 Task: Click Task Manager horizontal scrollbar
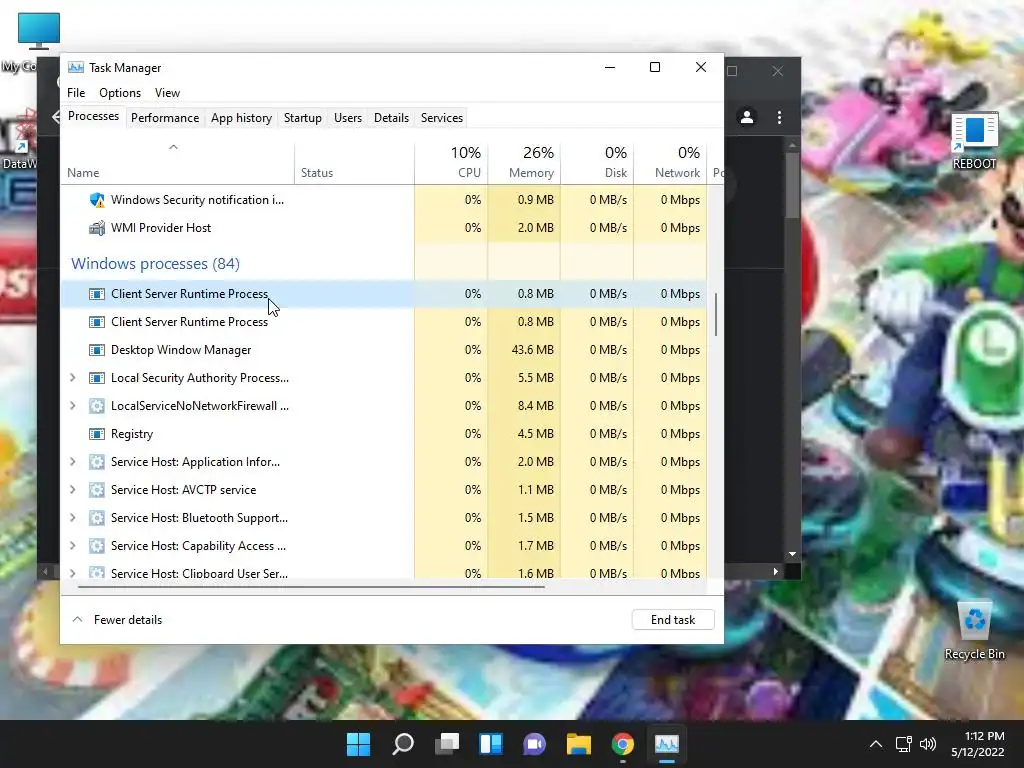311,587
